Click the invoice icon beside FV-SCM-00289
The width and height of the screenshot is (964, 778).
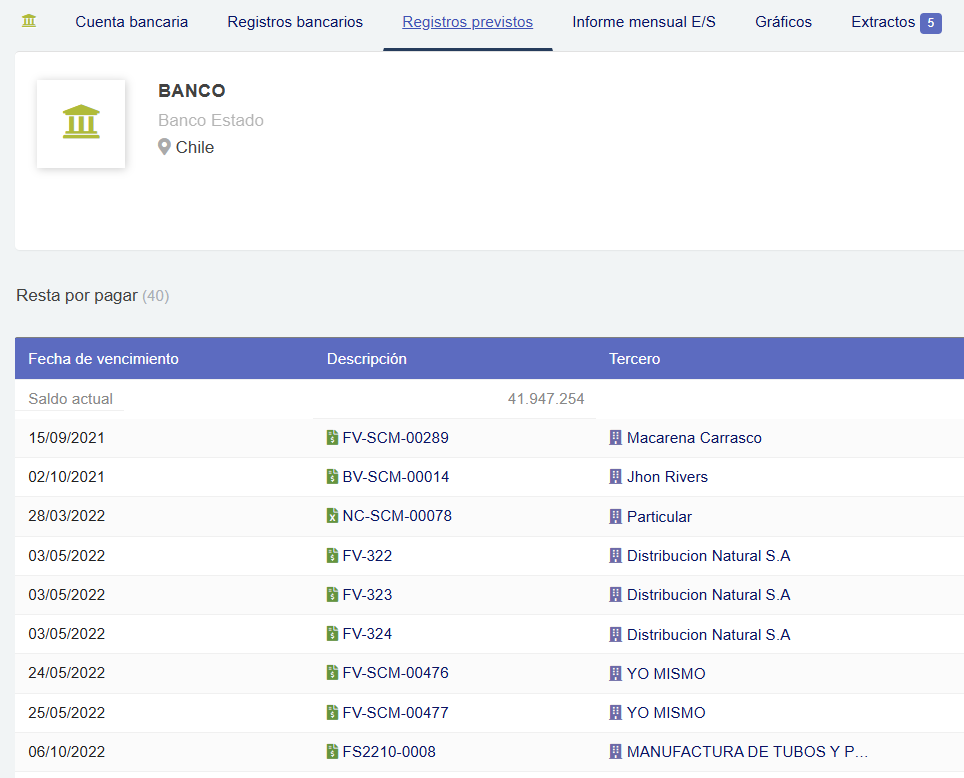tap(333, 438)
